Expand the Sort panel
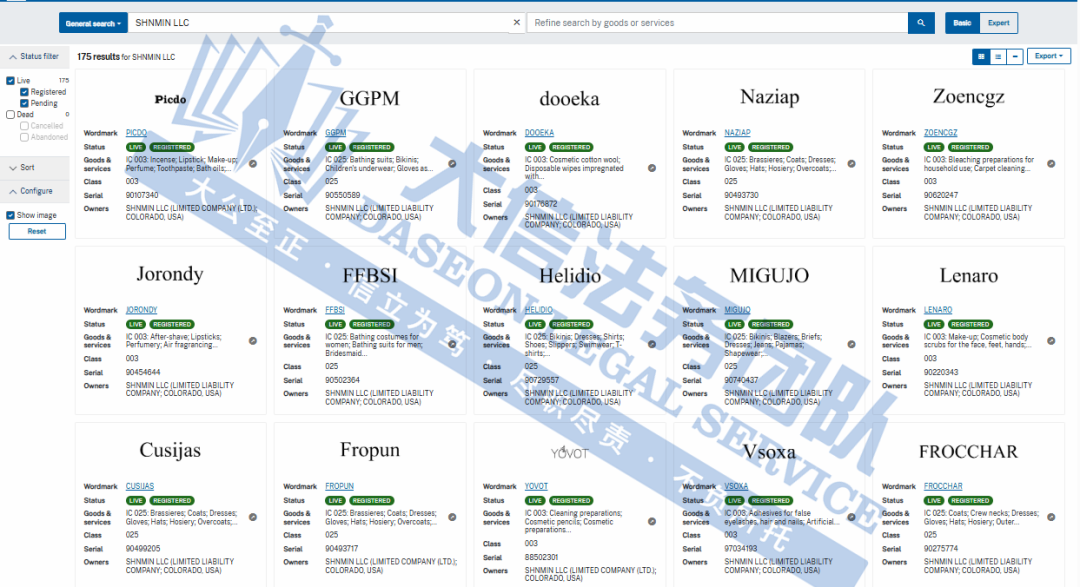Screen dimensions: 1080x587 pyautogui.click(x=28, y=168)
